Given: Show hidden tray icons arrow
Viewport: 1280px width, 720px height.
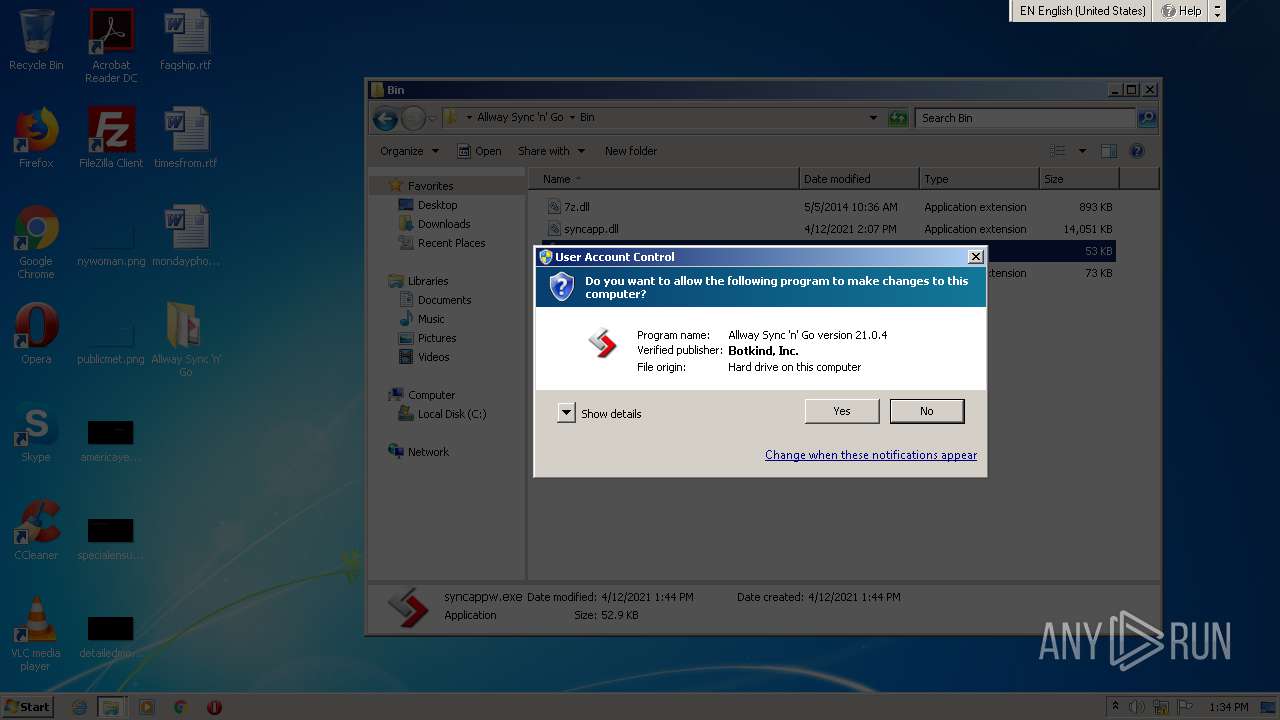Looking at the screenshot, I should pyautogui.click(x=1115, y=707).
